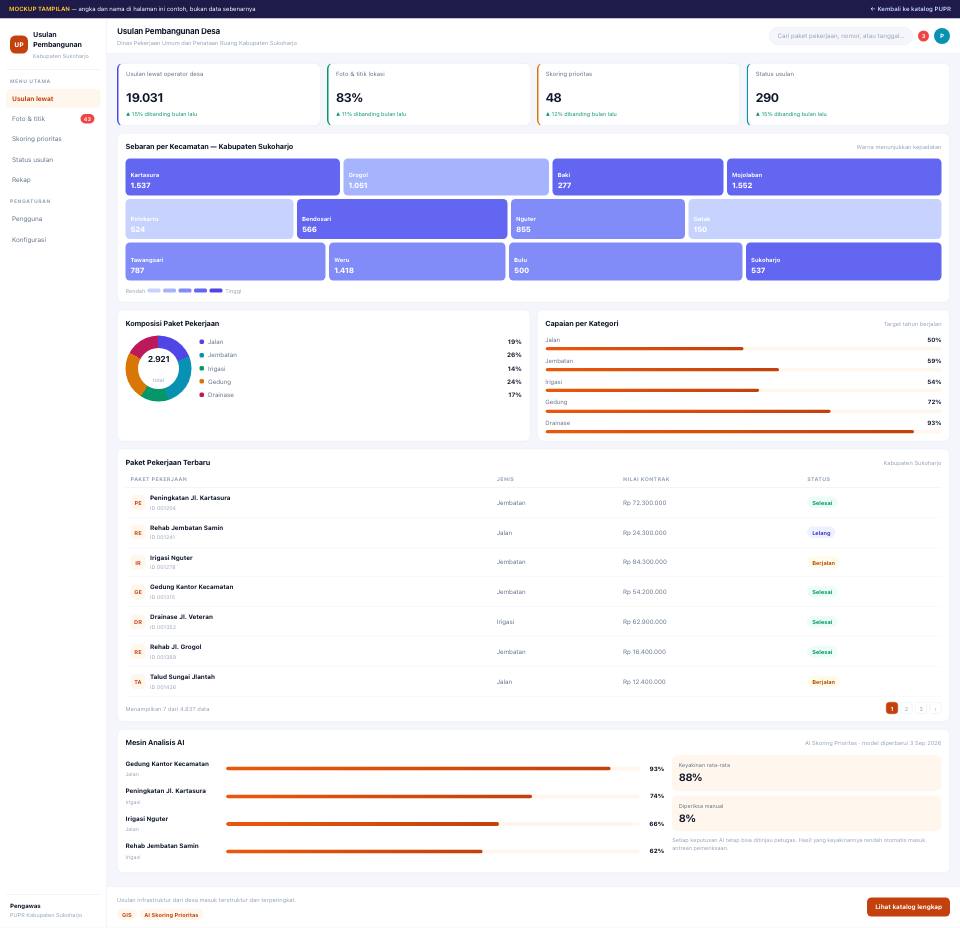Click the AI Skoring Prioritas tag
The width and height of the screenshot is (960, 928).
171,915
